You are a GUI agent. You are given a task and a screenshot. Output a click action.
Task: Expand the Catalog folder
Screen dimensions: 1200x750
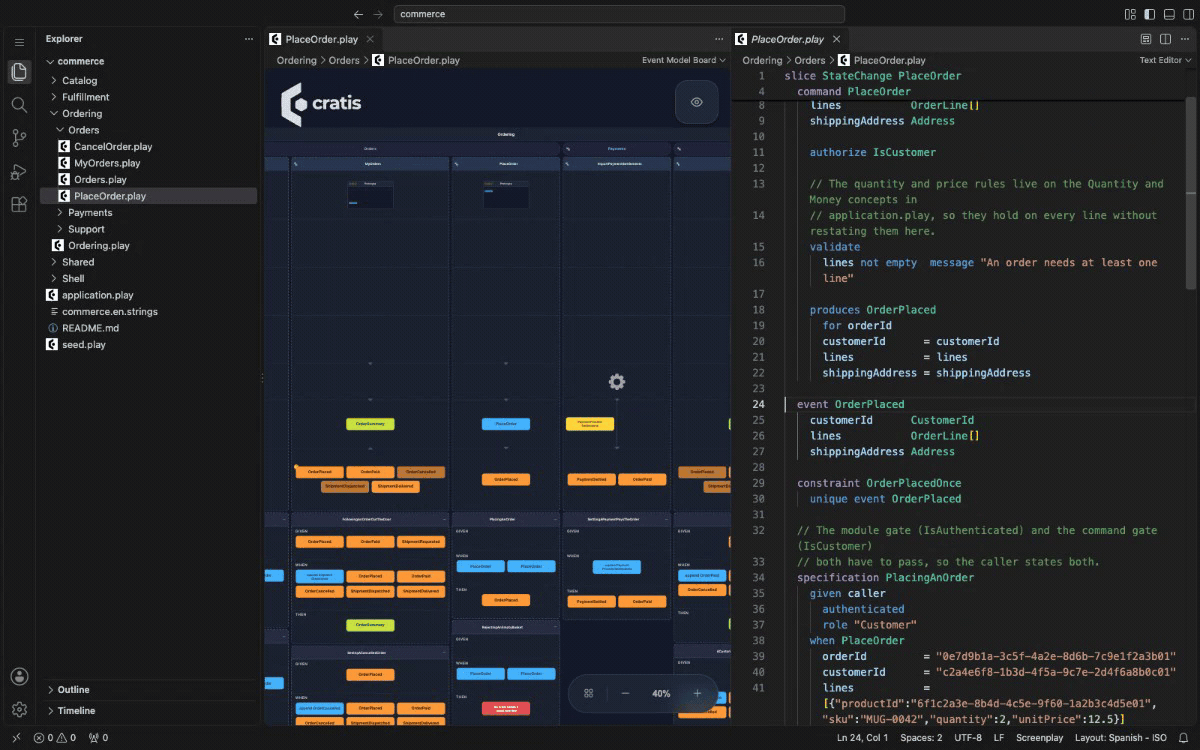click(x=148, y=80)
